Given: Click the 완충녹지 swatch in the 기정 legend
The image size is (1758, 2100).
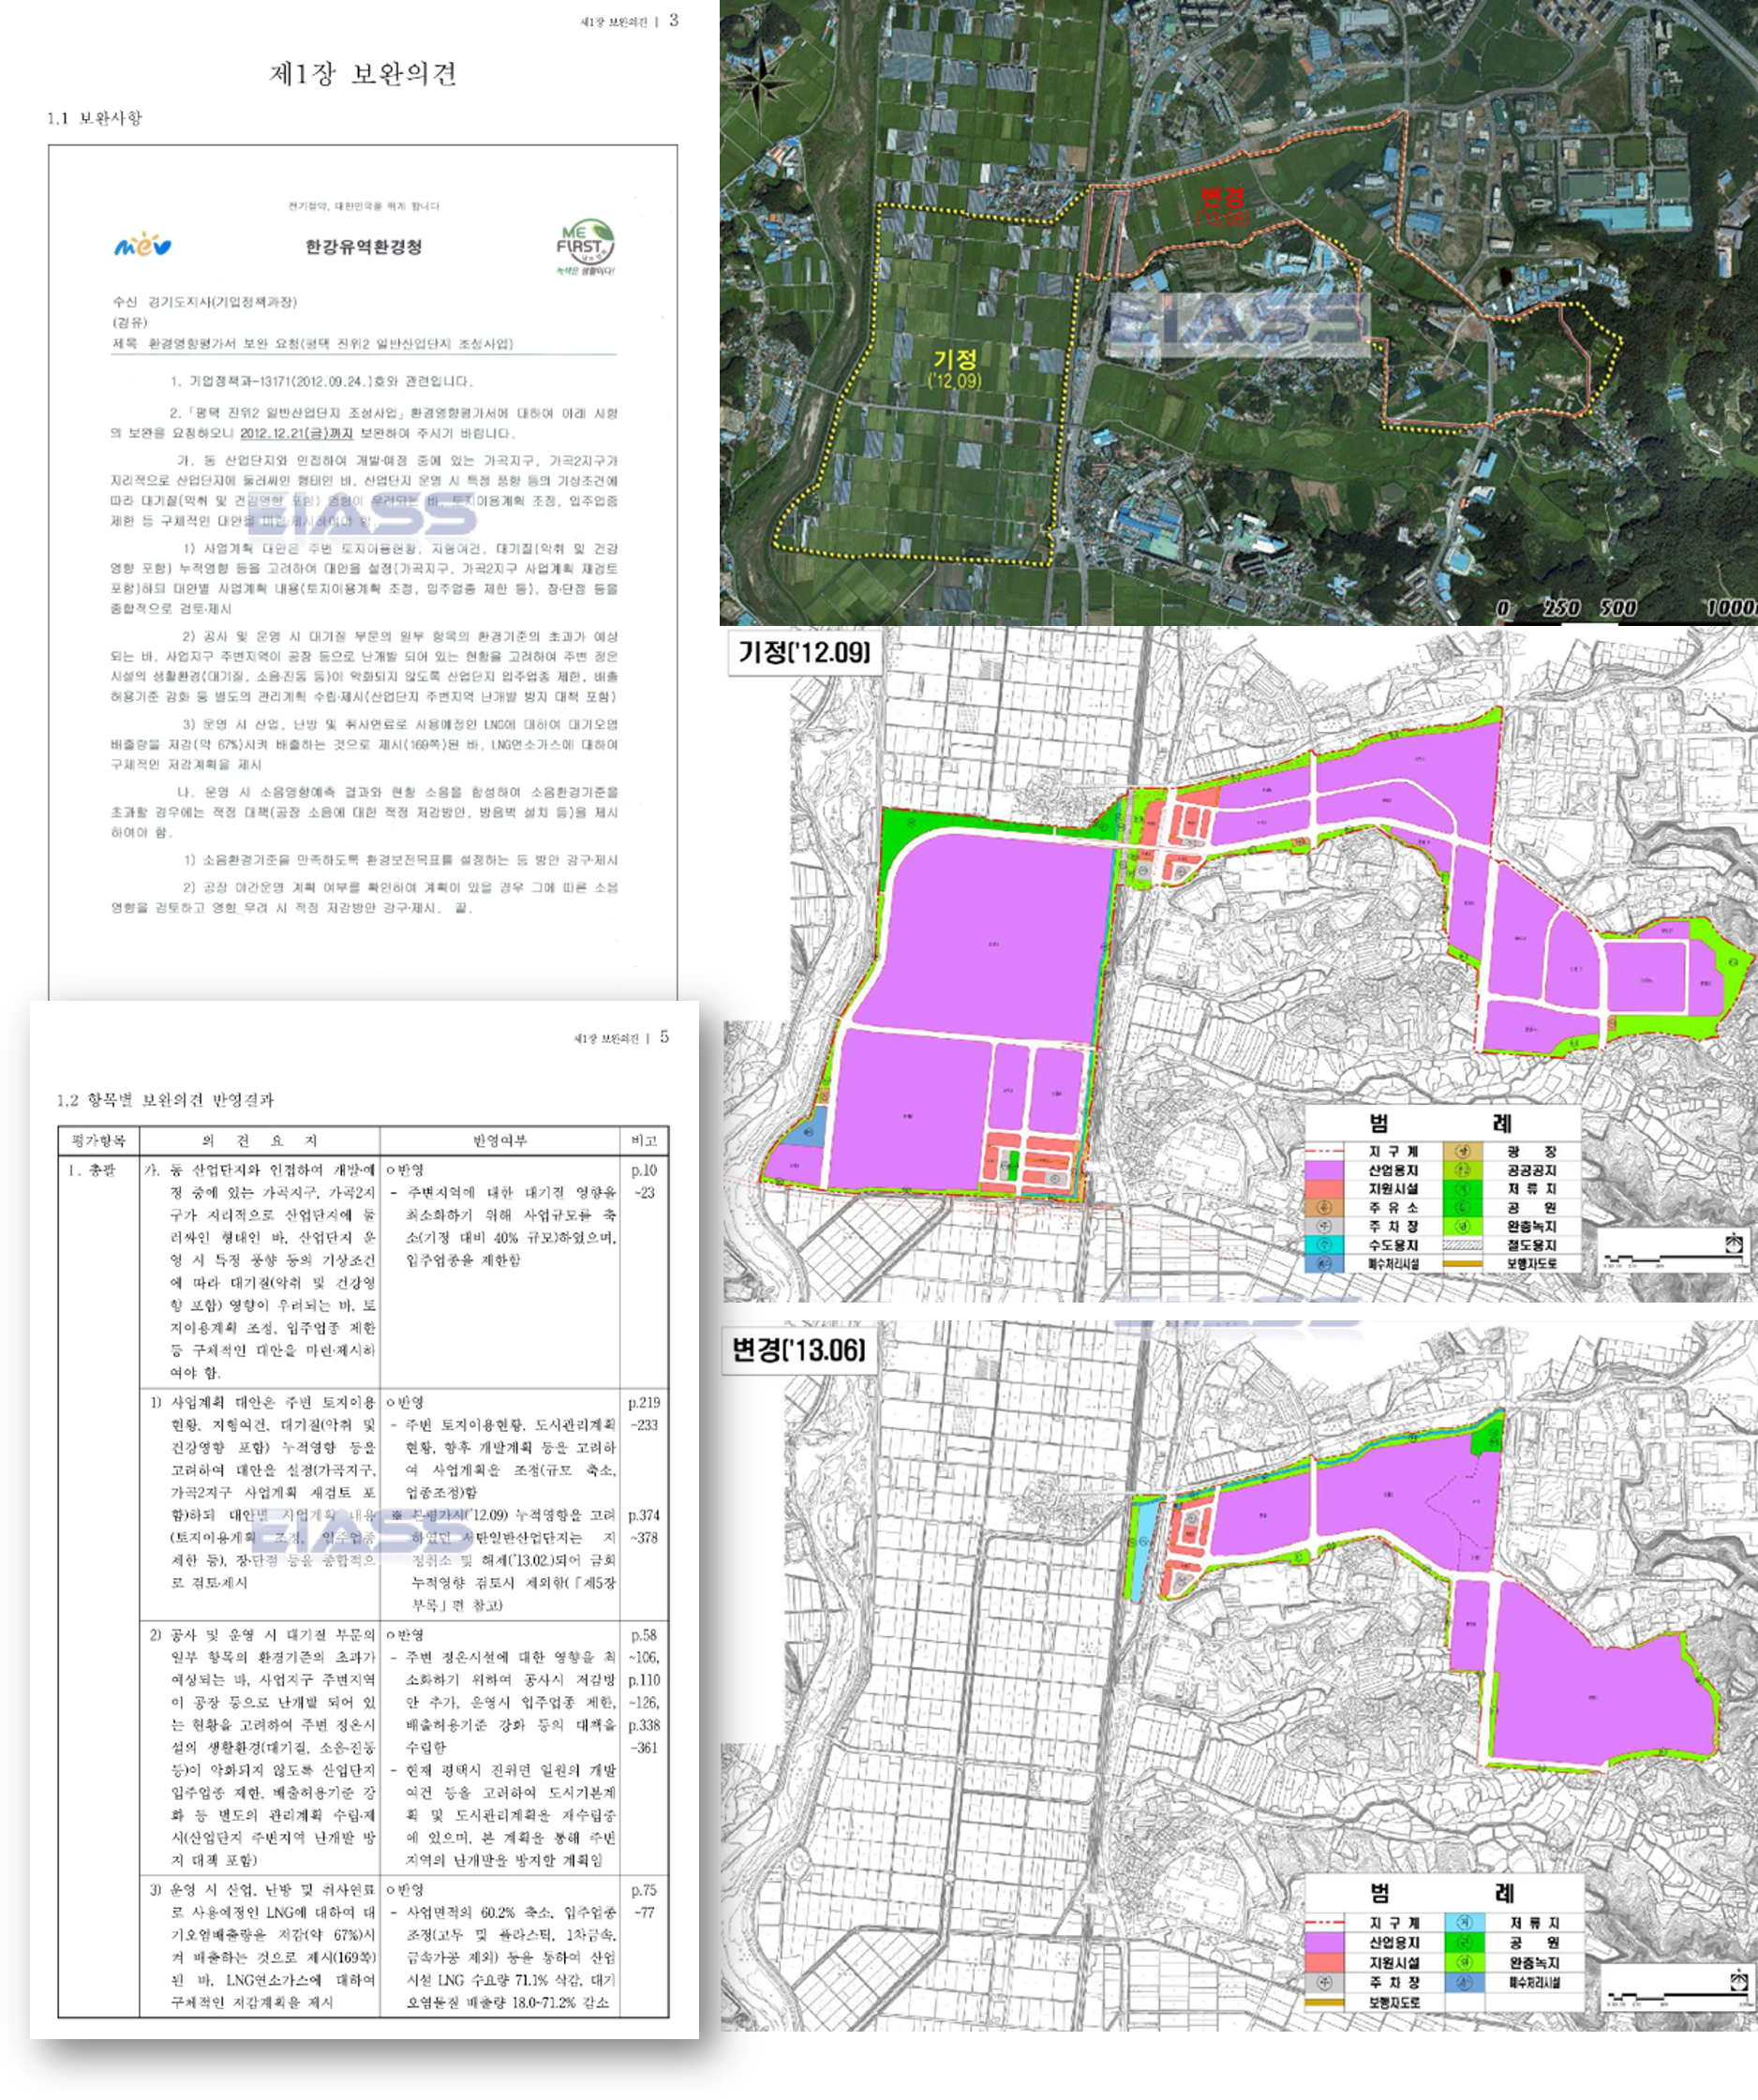Looking at the screenshot, I should coord(1461,1226).
